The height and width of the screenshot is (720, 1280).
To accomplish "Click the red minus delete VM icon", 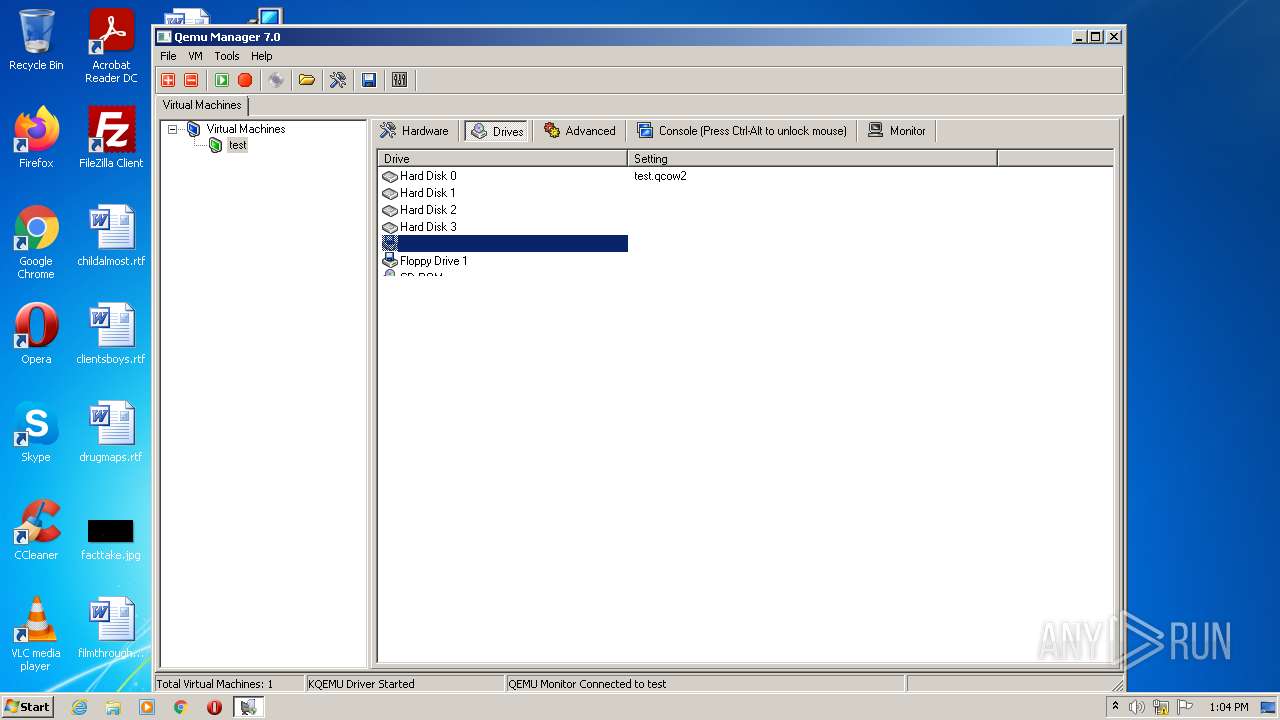I will (191, 80).
